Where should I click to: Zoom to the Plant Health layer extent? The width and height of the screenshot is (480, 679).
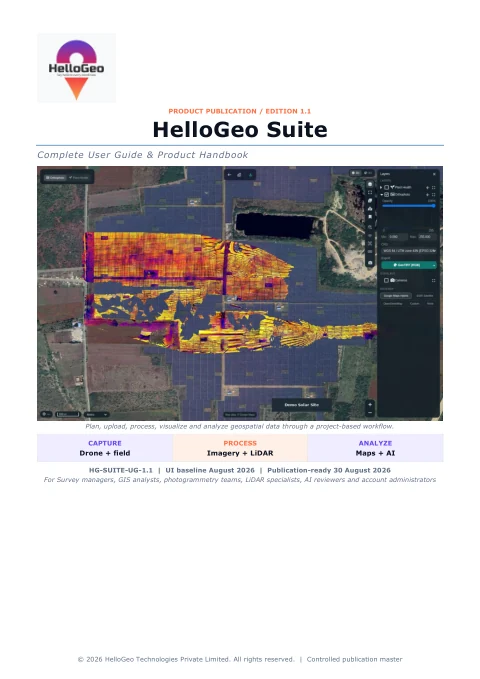click(433, 188)
